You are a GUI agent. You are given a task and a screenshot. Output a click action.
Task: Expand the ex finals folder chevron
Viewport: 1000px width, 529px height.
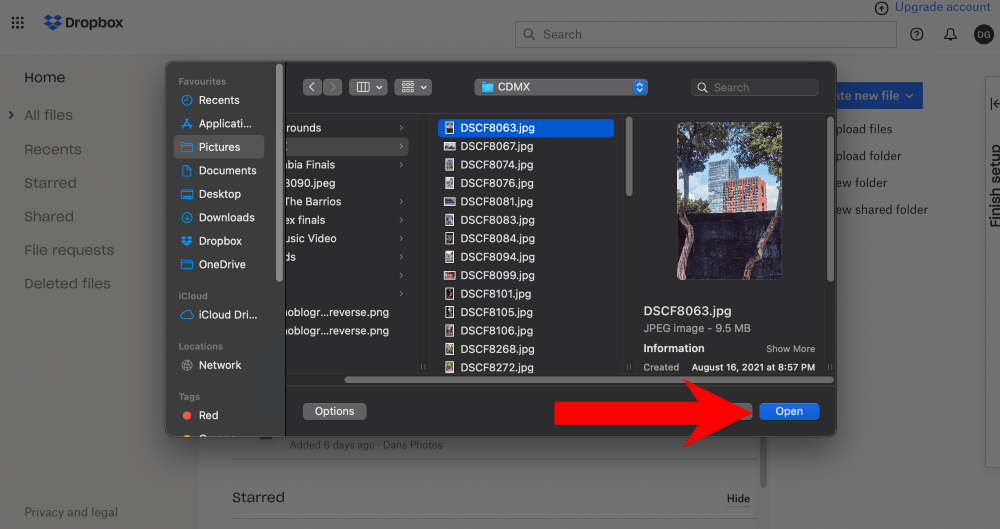pyautogui.click(x=401, y=220)
